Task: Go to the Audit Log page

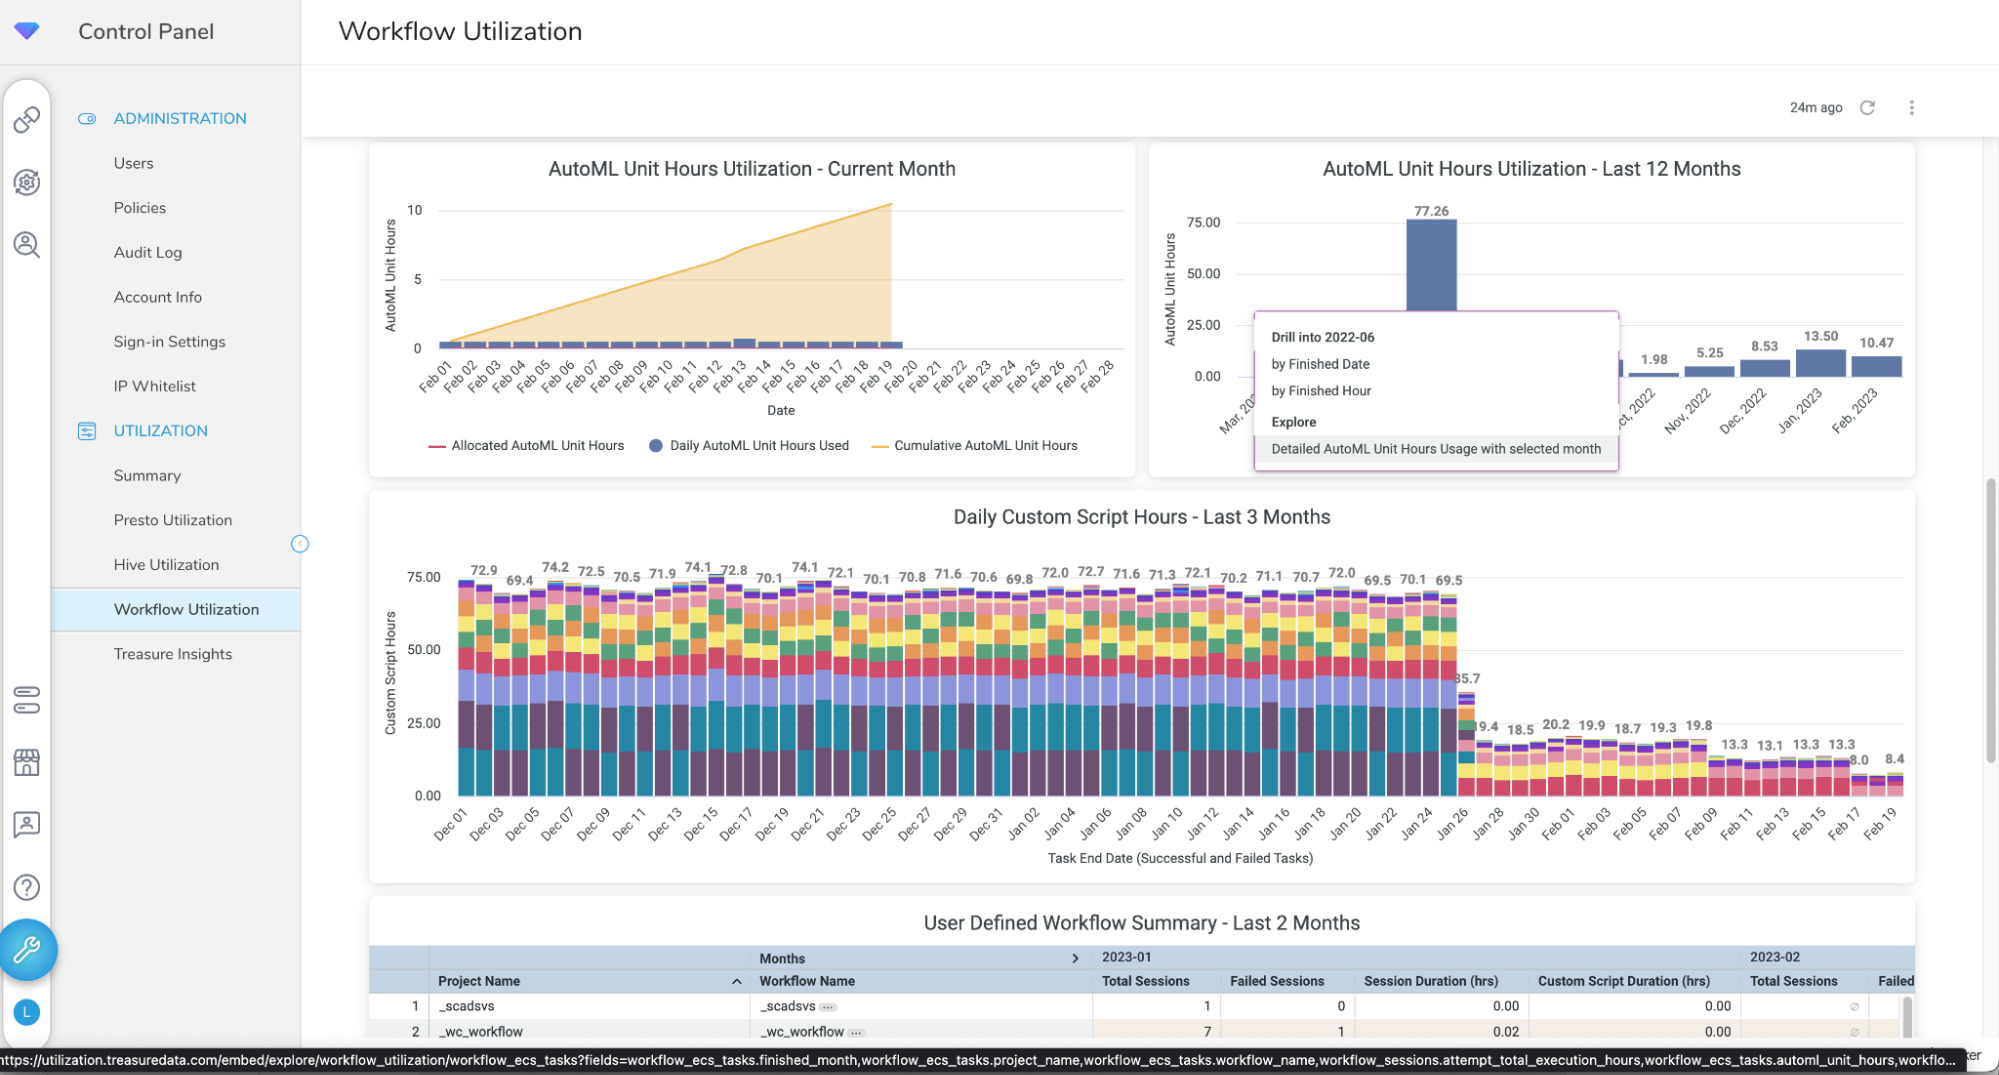Action: pos(148,252)
